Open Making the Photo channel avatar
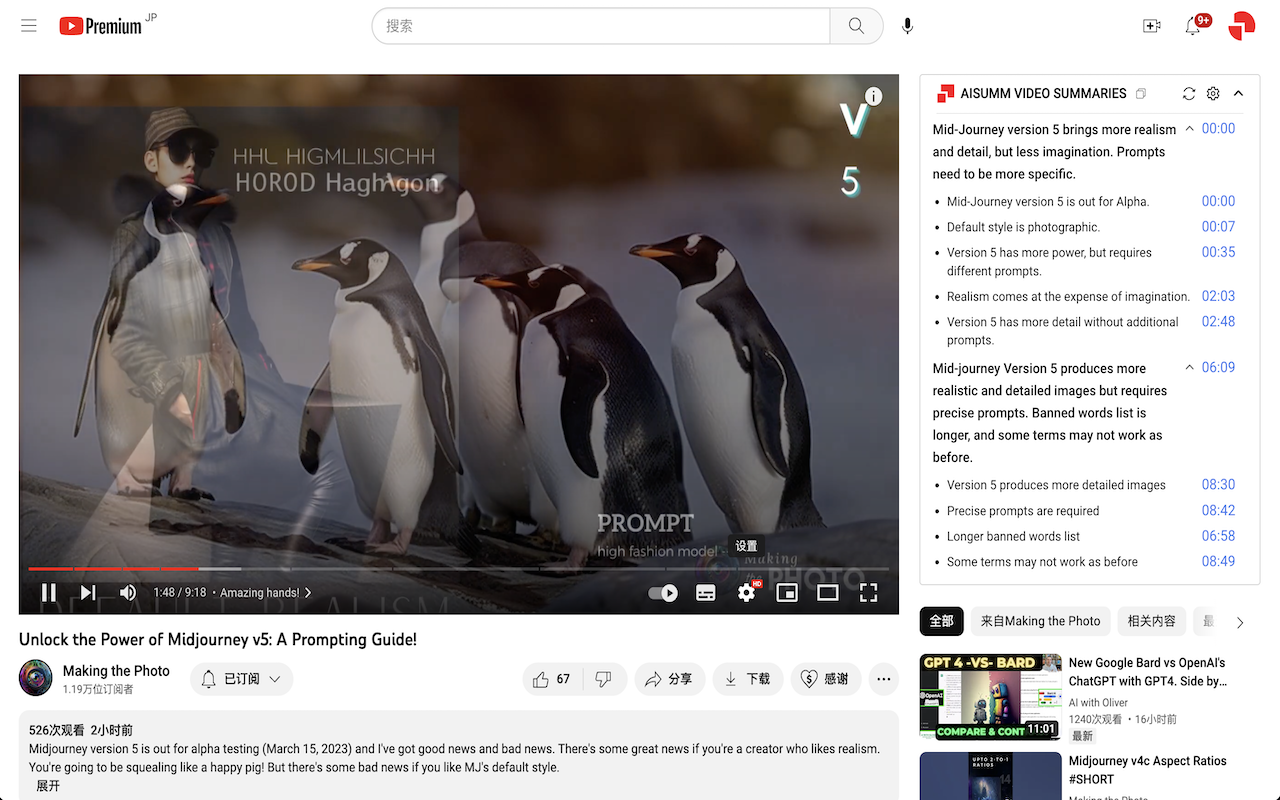1280x800 pixels. (x=36, y=678)
